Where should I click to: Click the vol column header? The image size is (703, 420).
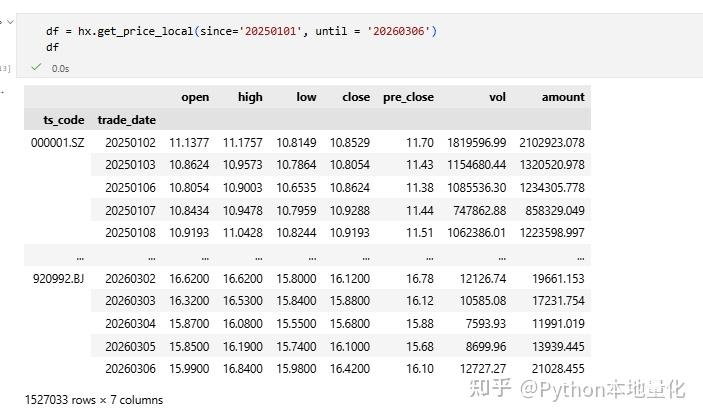tap(496, 97)
